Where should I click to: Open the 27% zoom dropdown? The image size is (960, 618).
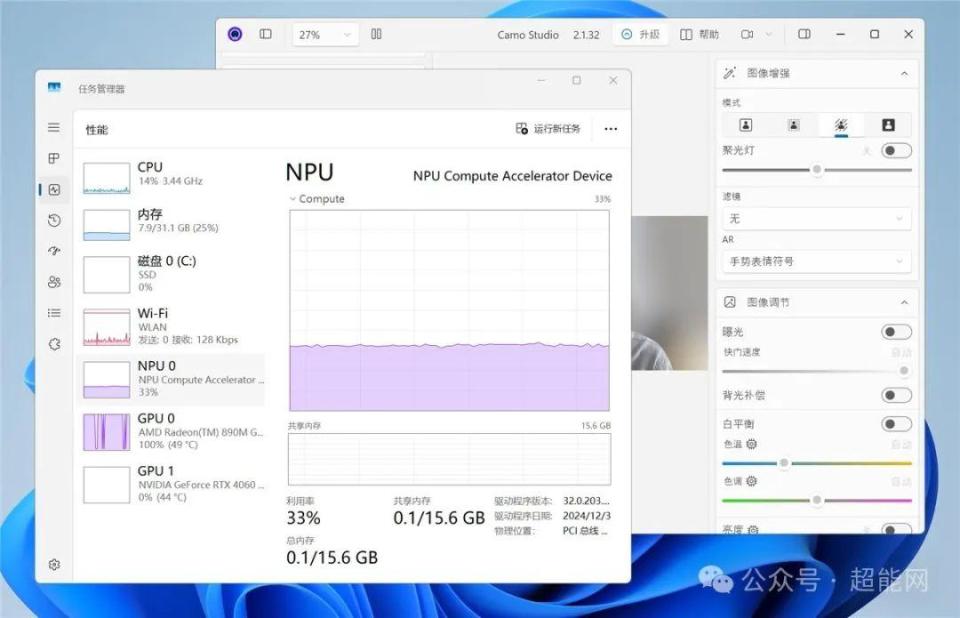click(325, 34)
